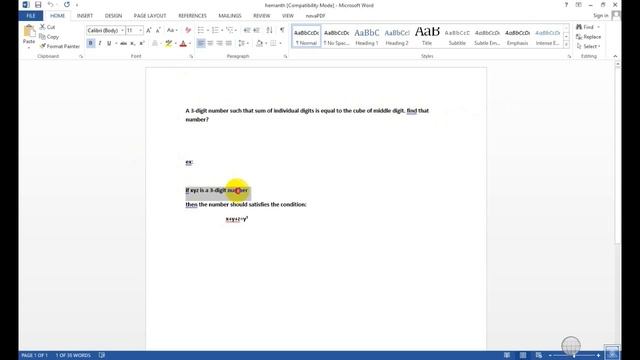
Task: Toggle superscript formatting
Action: coord(142,43)
